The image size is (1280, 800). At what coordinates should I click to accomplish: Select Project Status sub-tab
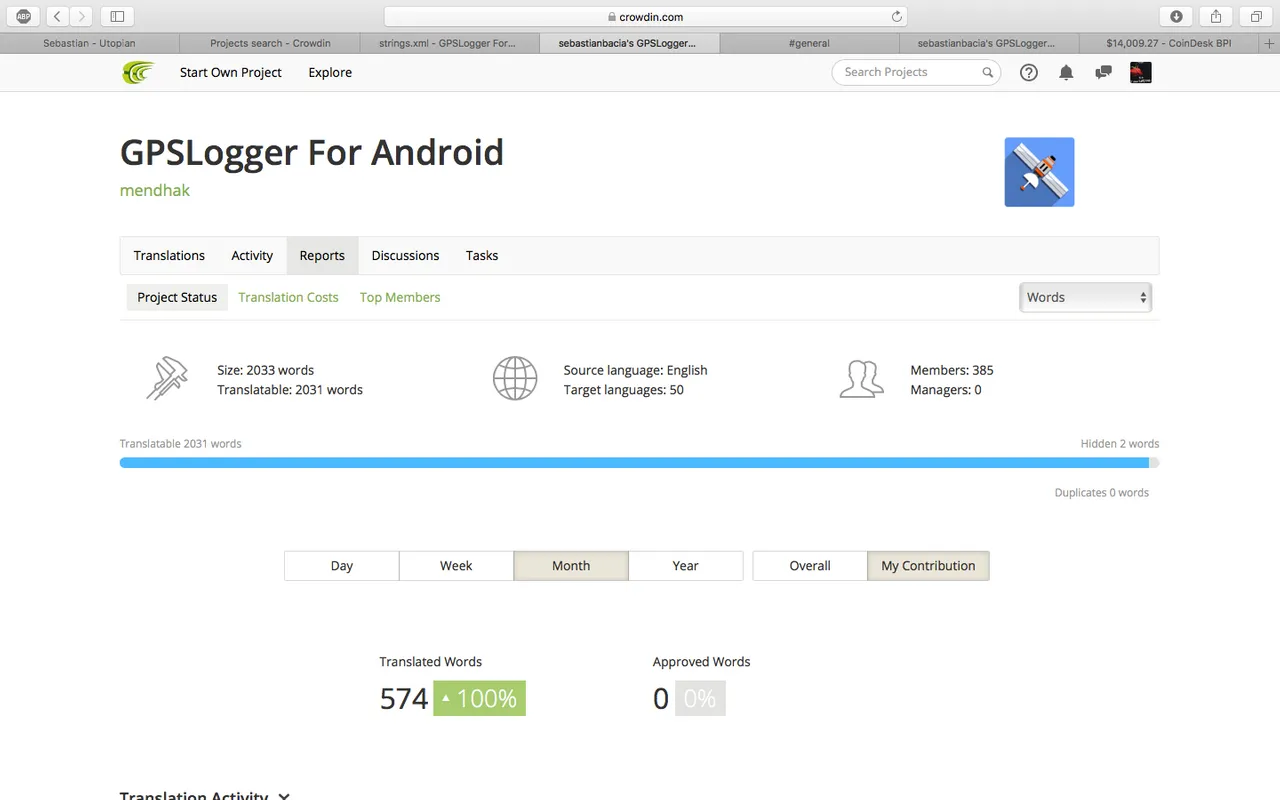(x=177, y=297)
